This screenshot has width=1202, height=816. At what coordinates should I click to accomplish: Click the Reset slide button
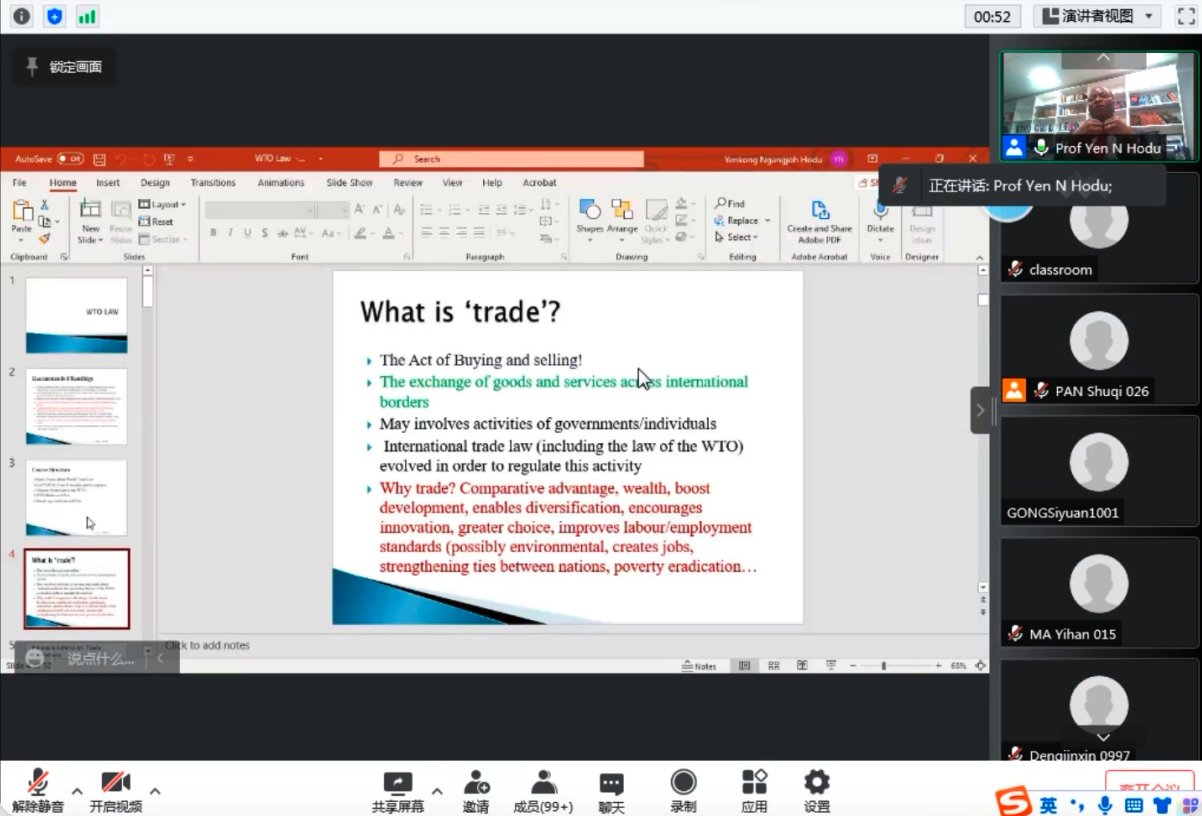click(x=156, y=221)
